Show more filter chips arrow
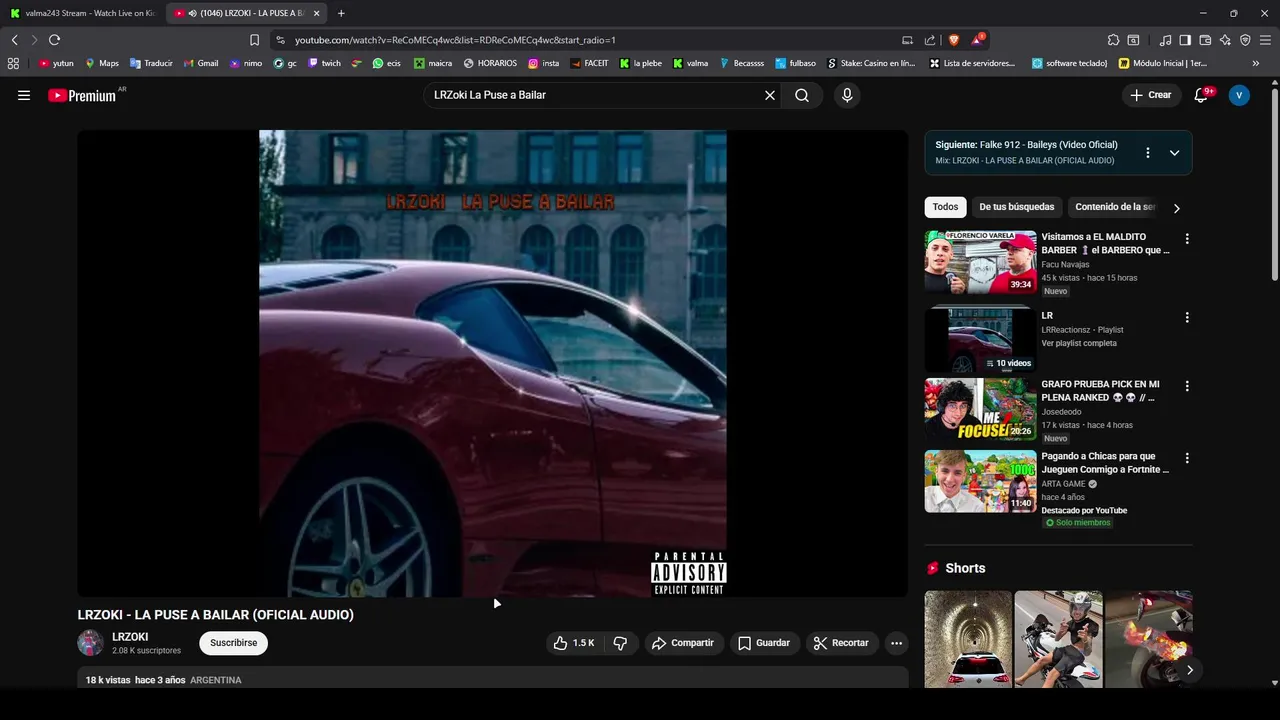Viewport: 1280px width, 720px height. (x=1176, y=208)
